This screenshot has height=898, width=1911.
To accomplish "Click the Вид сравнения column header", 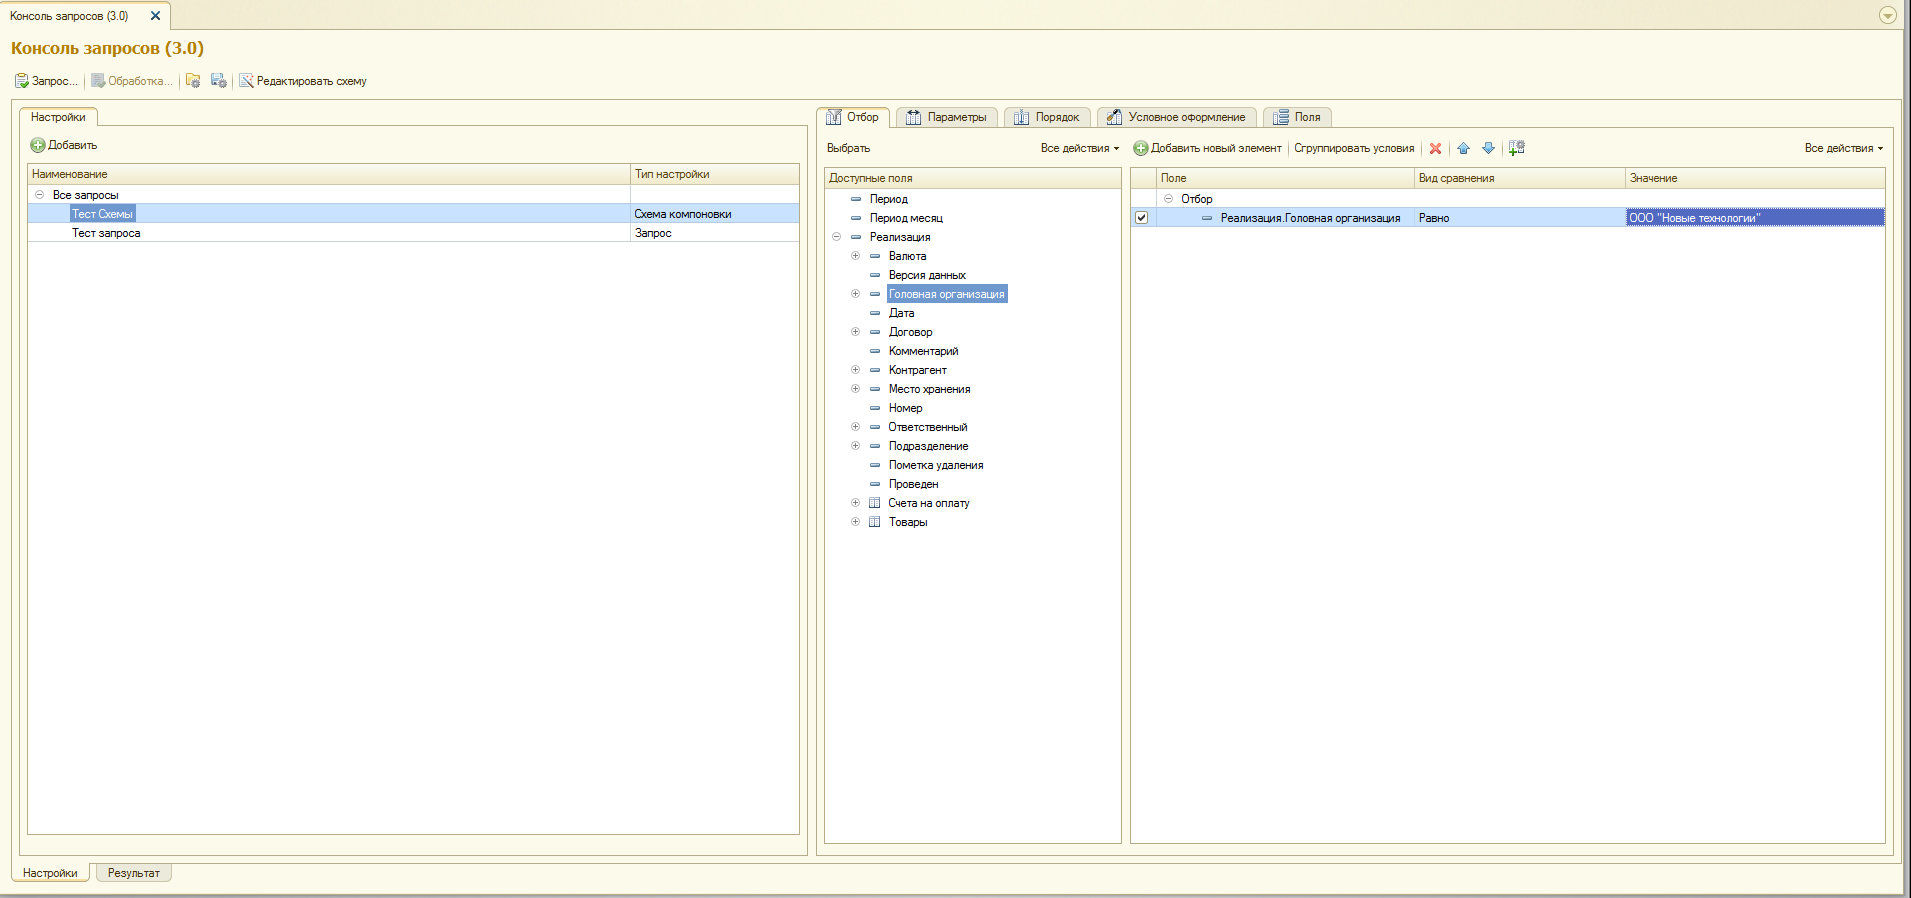I will point(1520,178).
